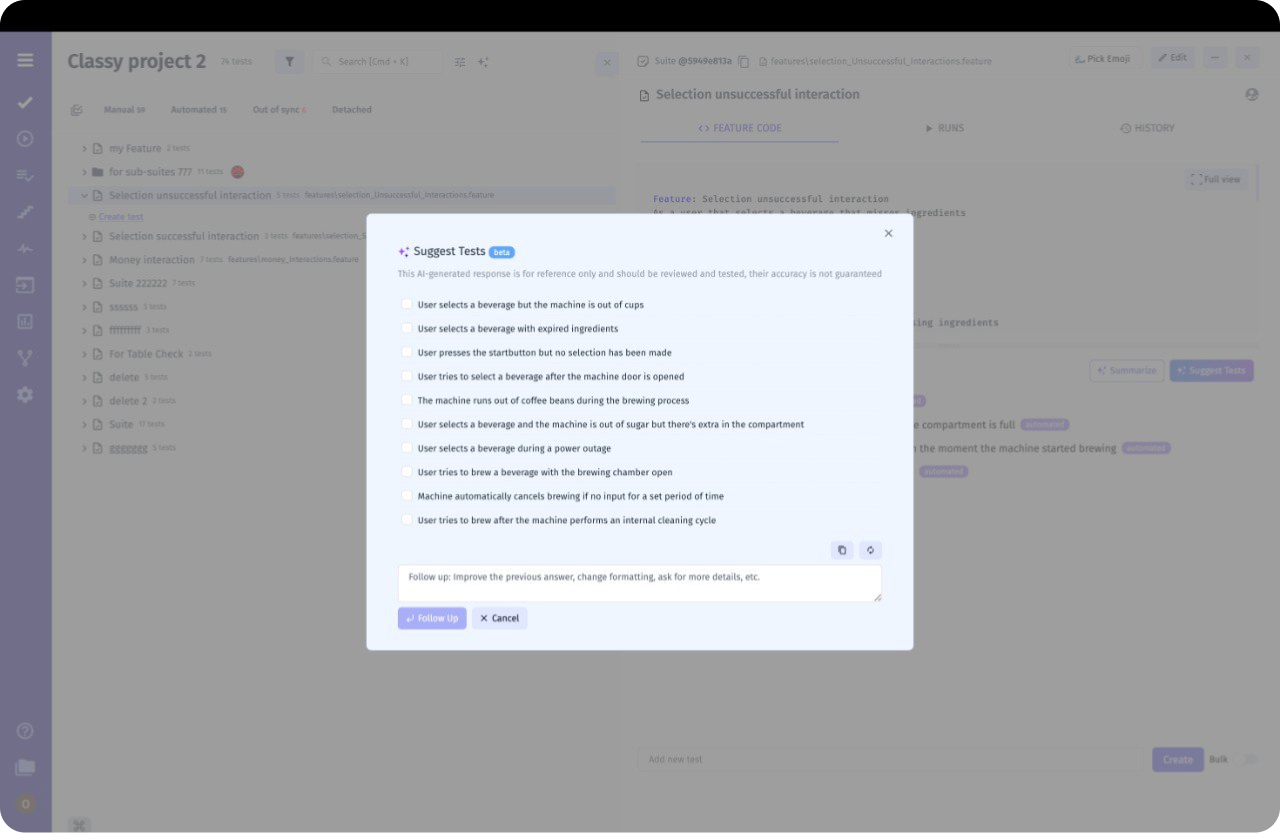Collapse 'Selection unsuccessful interaction' suite
The width and height of the screenshot is (1280, 833).
click(85, 195)
